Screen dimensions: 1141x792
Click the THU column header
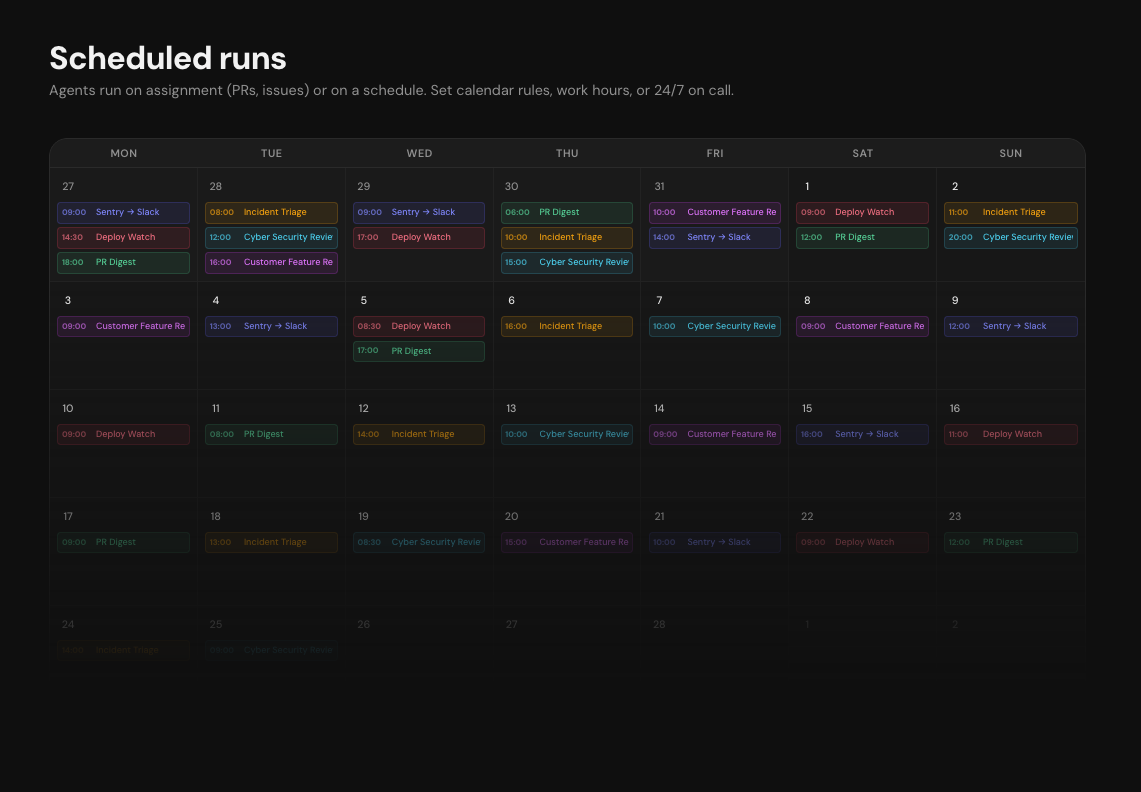point(567,154)
